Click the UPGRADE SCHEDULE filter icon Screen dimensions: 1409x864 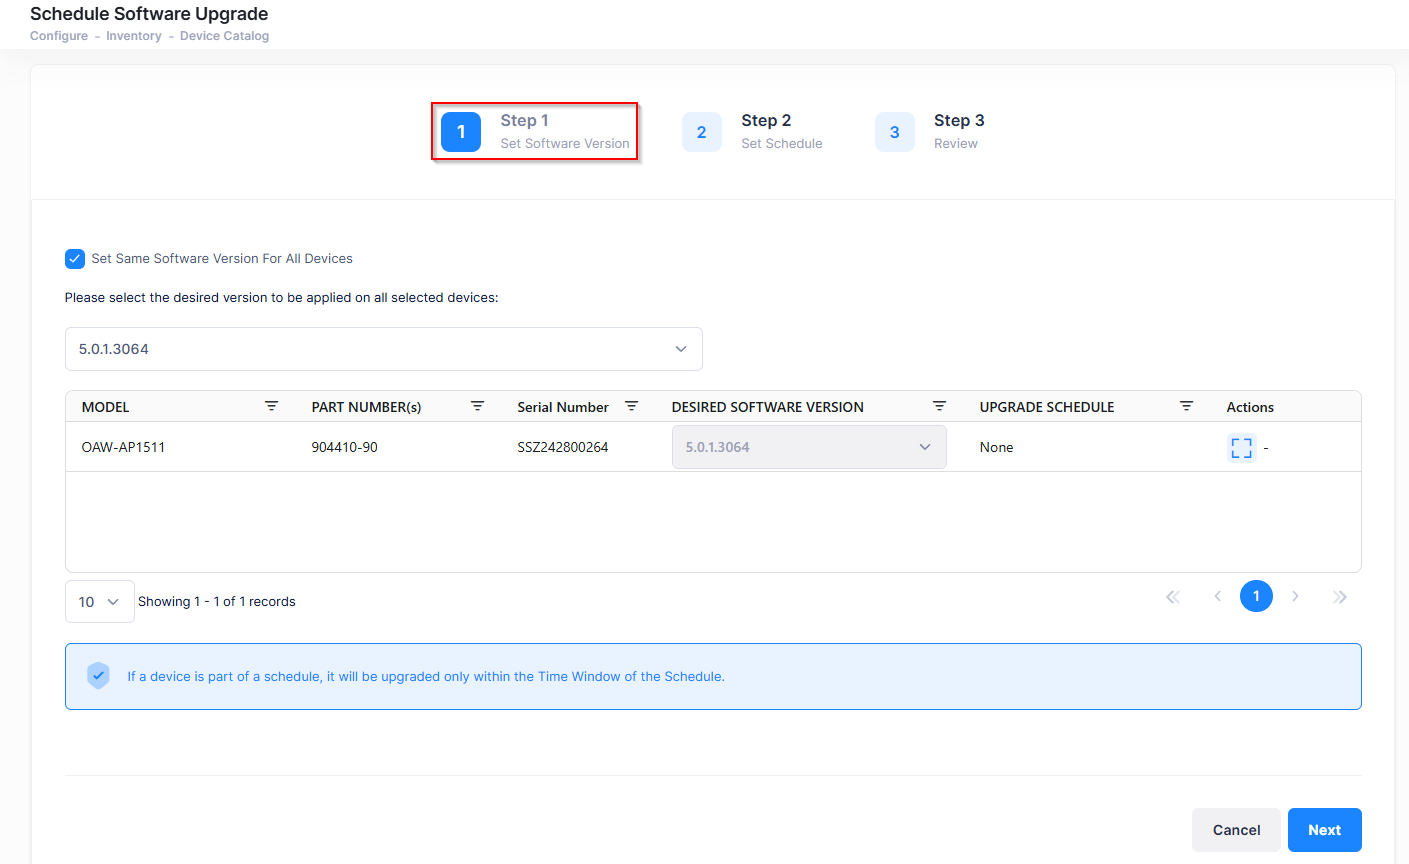click(1186, 406)
